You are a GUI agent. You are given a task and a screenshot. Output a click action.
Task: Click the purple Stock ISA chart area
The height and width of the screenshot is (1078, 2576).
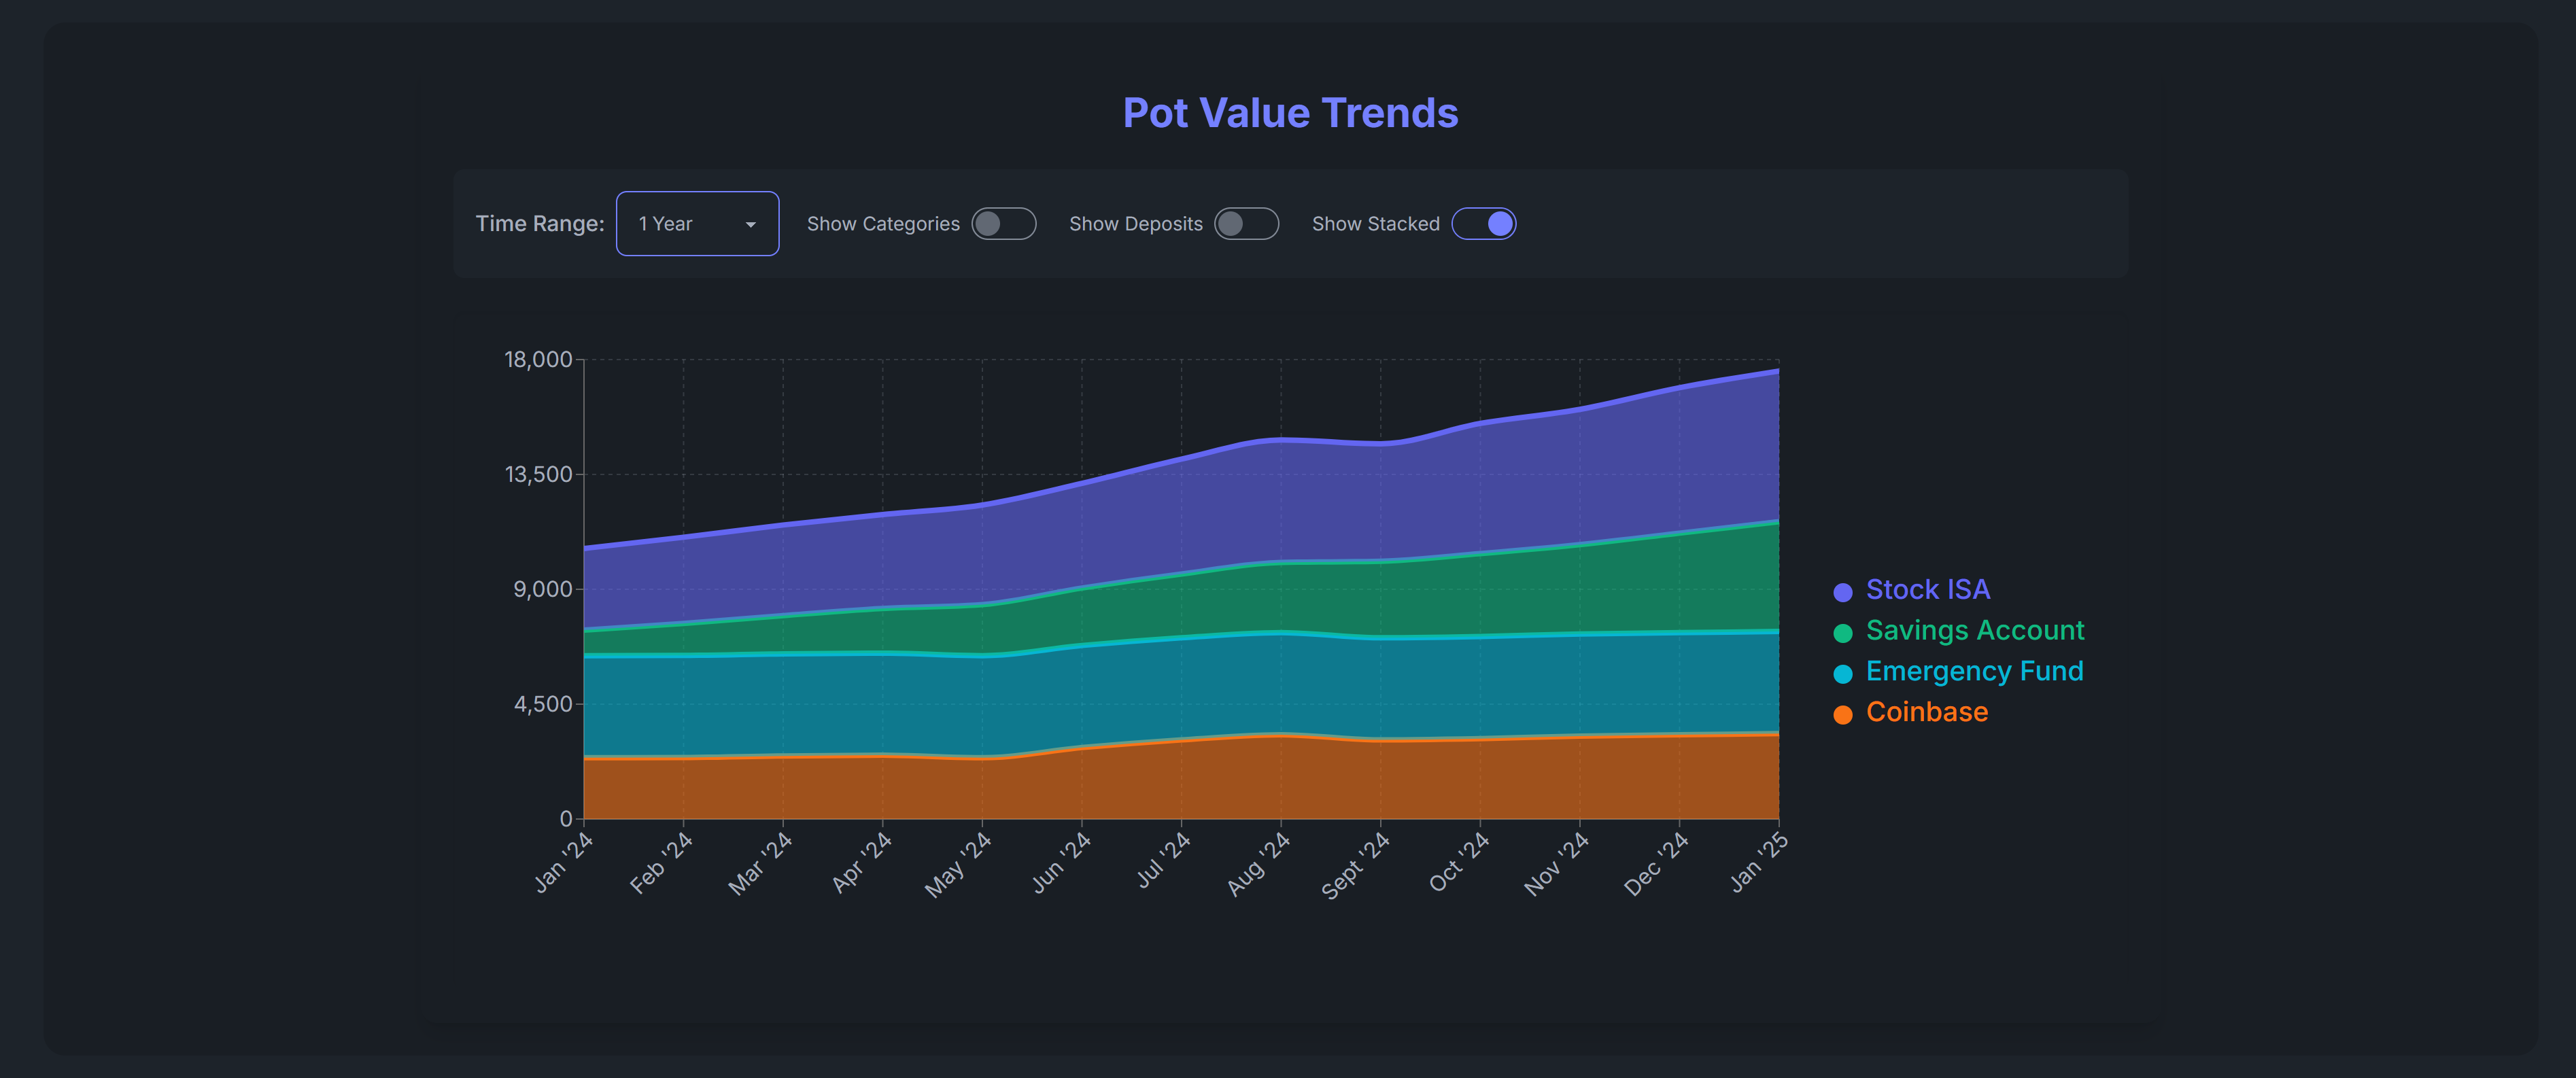click(1280, 500)
